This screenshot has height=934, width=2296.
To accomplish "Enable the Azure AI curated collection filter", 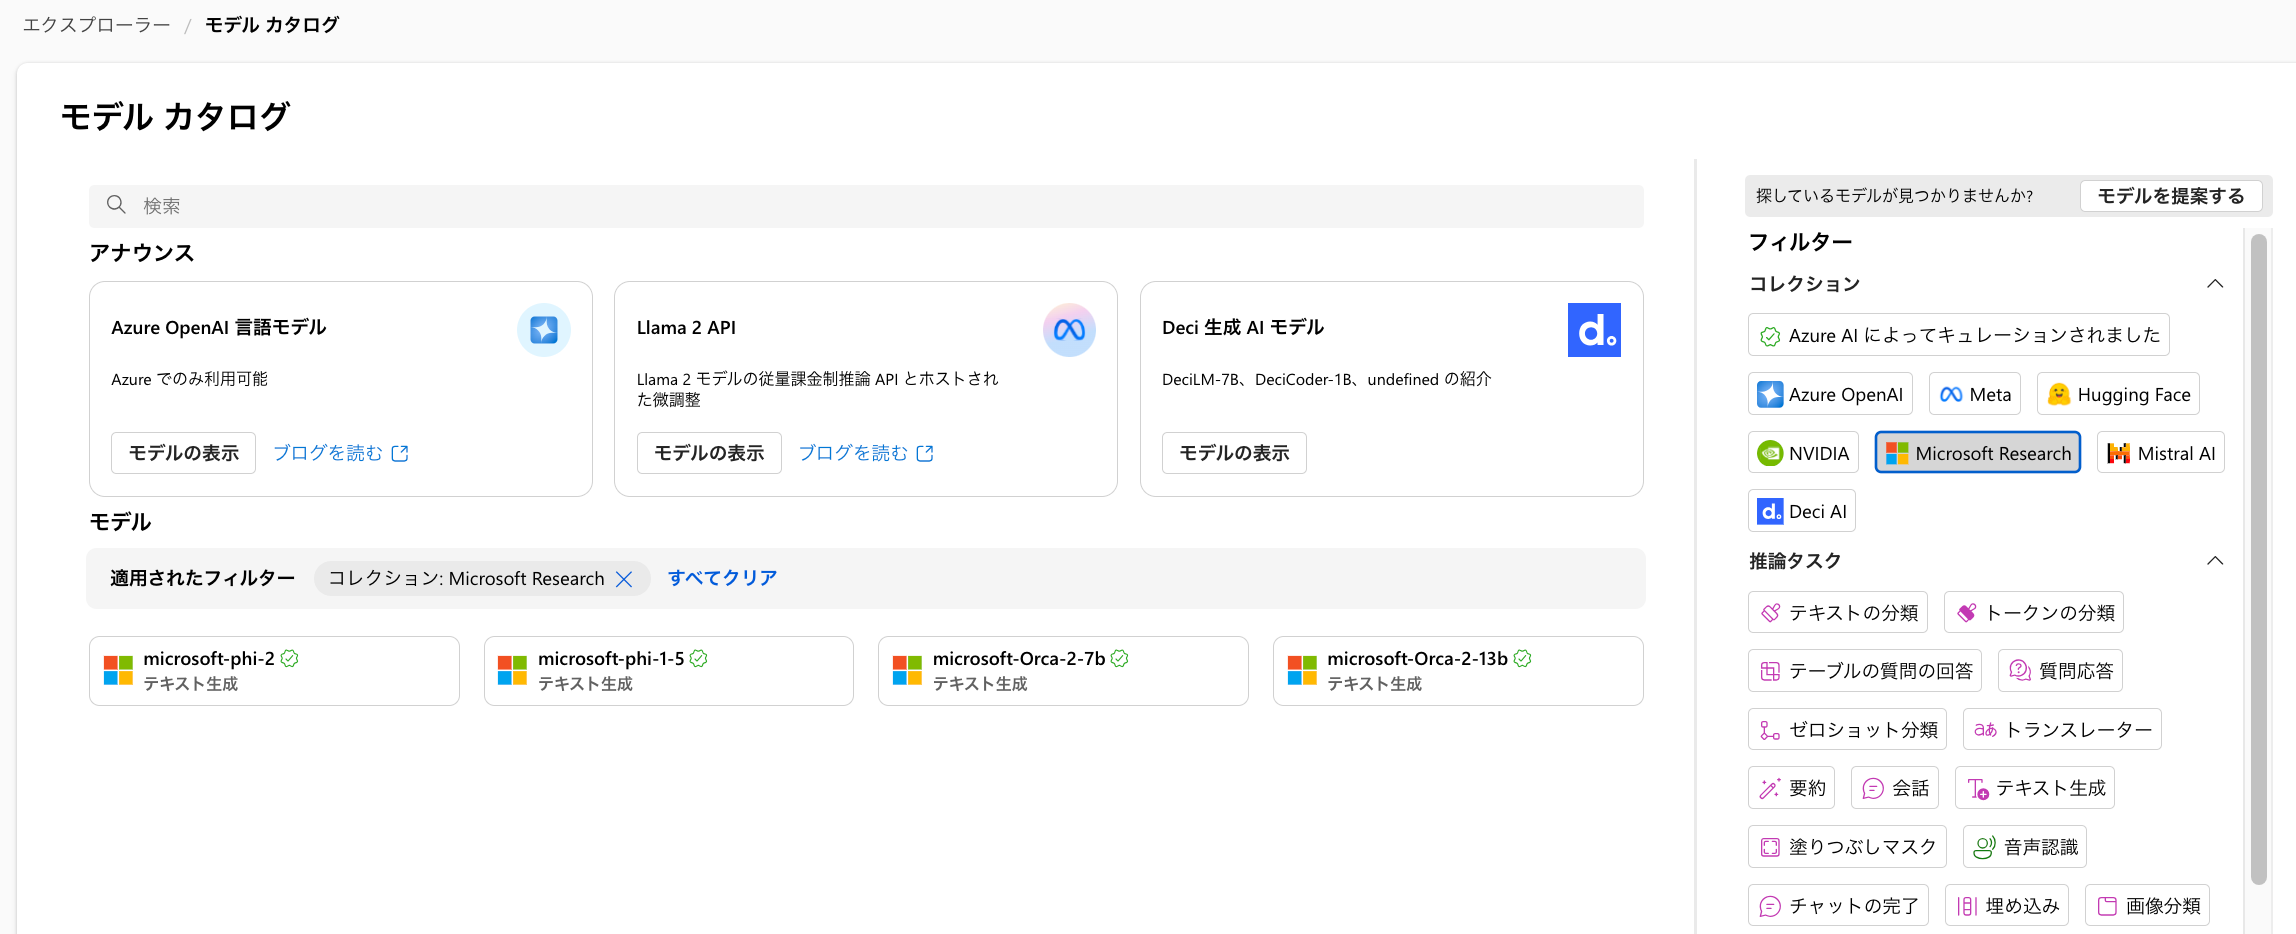I will 1959,335.
